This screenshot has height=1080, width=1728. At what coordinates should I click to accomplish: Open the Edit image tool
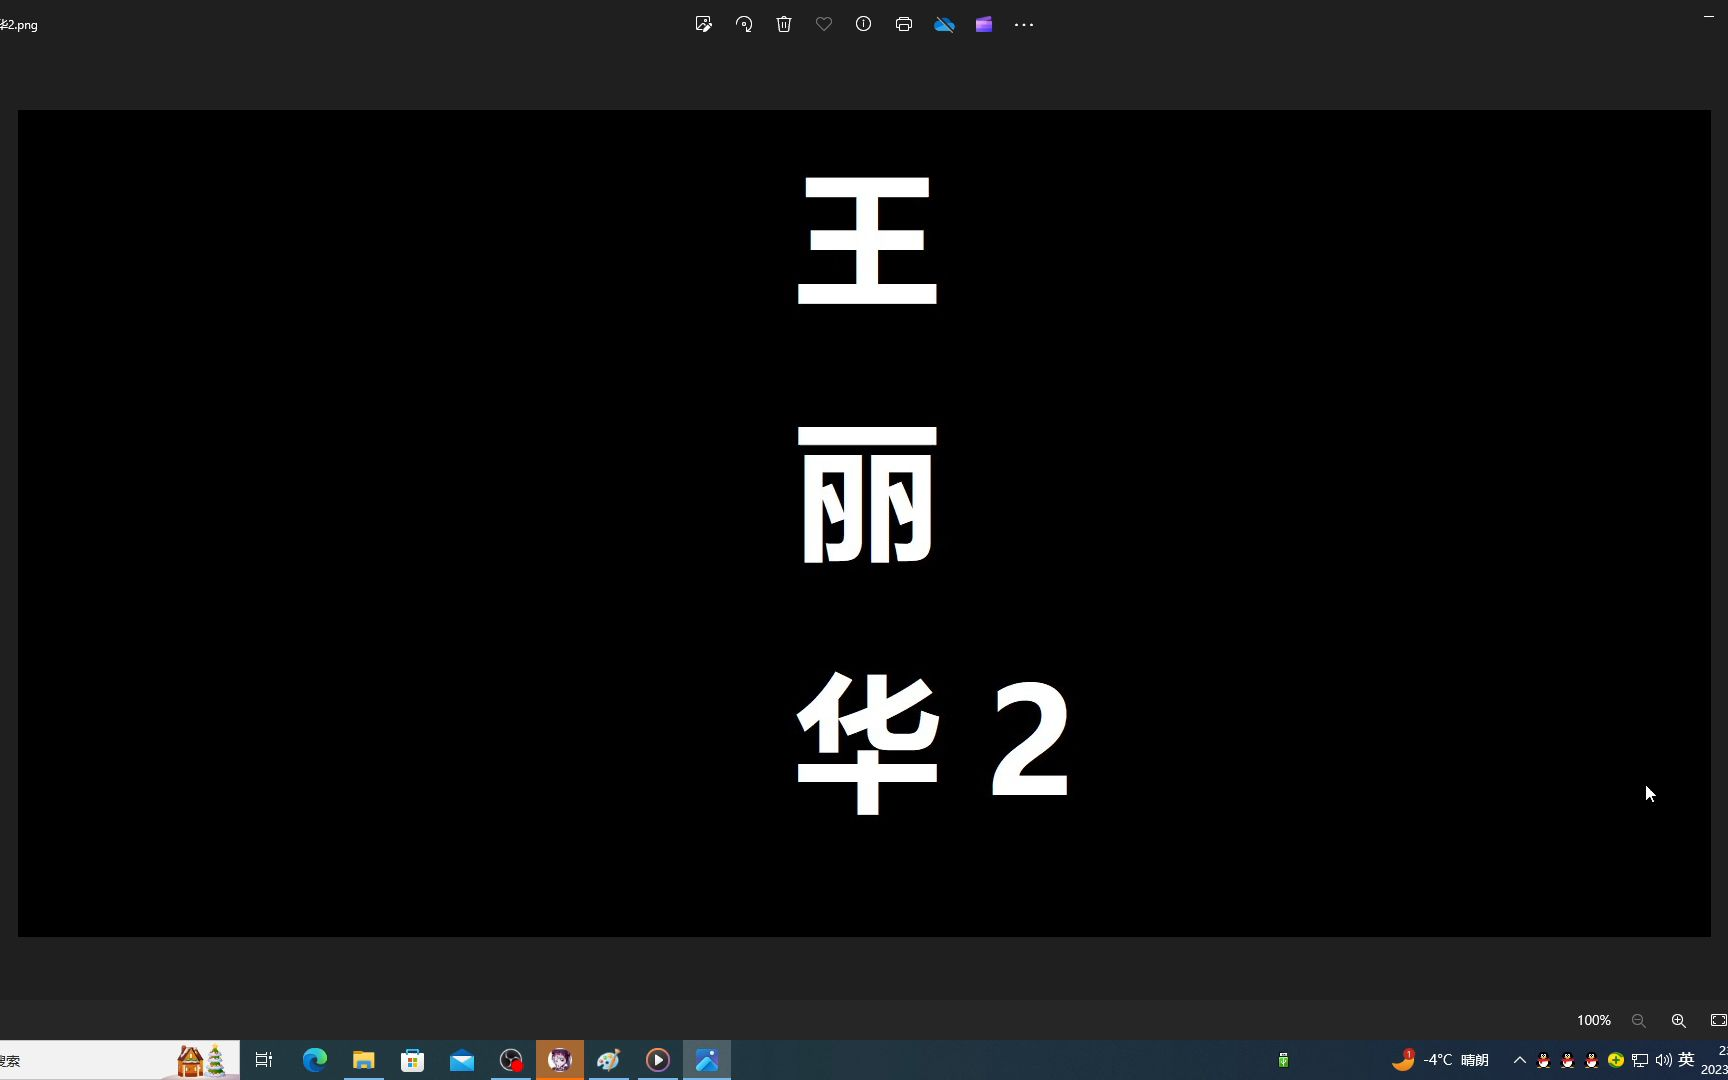[x=704, y=24]
